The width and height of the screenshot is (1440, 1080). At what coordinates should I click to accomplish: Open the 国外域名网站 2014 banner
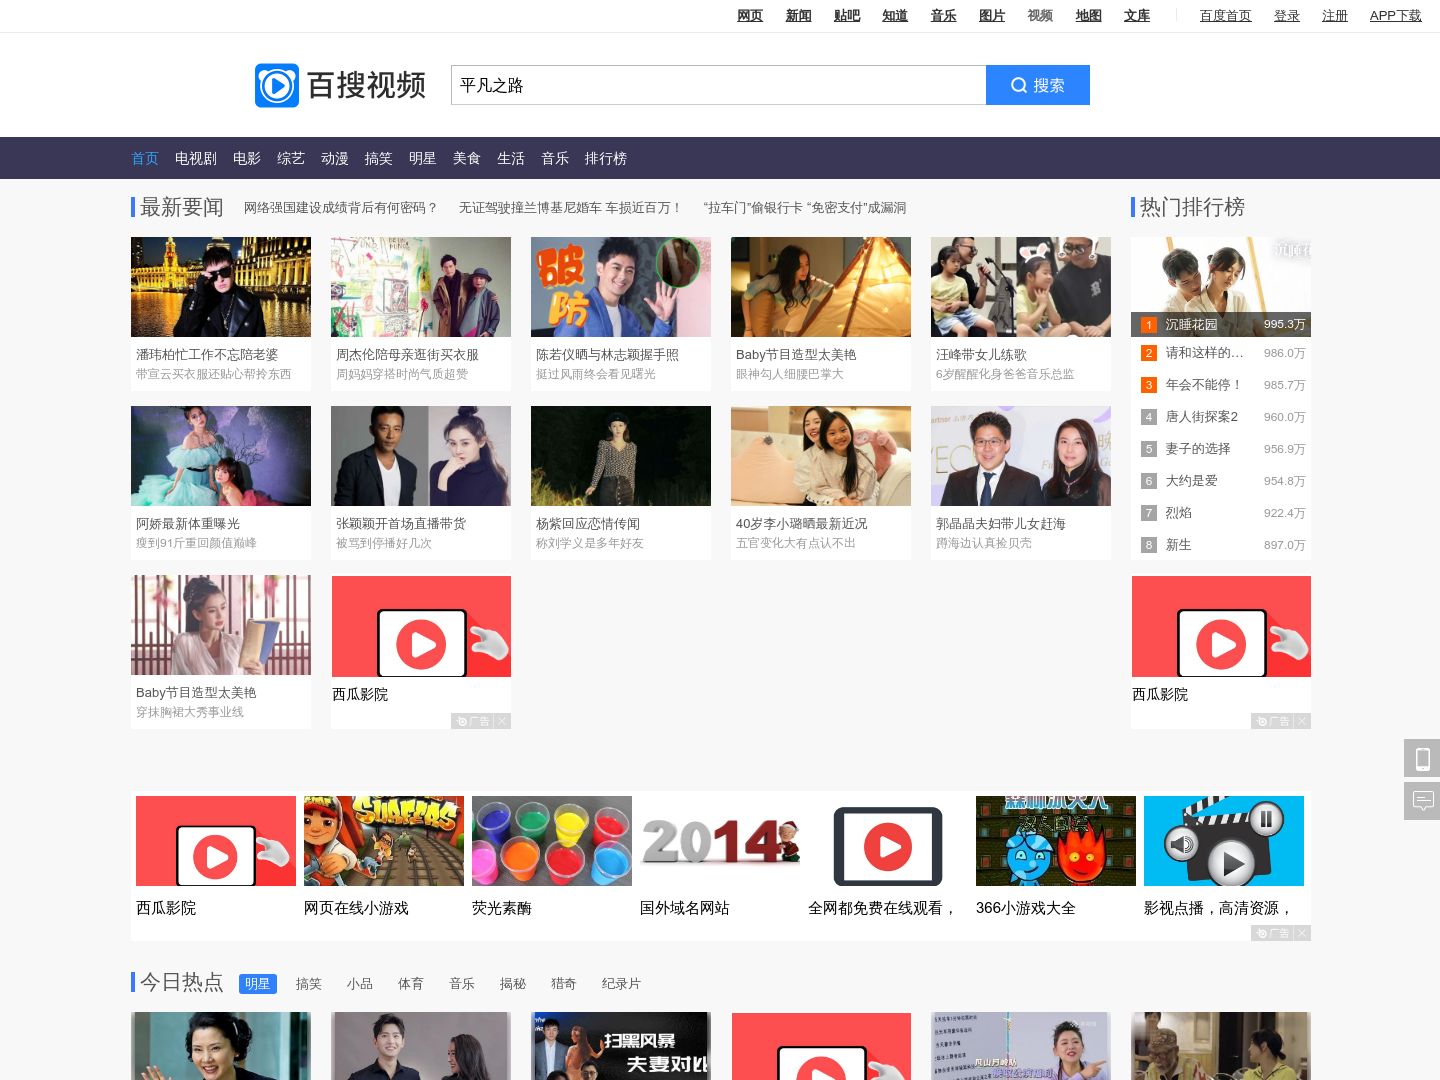point(720,841)
